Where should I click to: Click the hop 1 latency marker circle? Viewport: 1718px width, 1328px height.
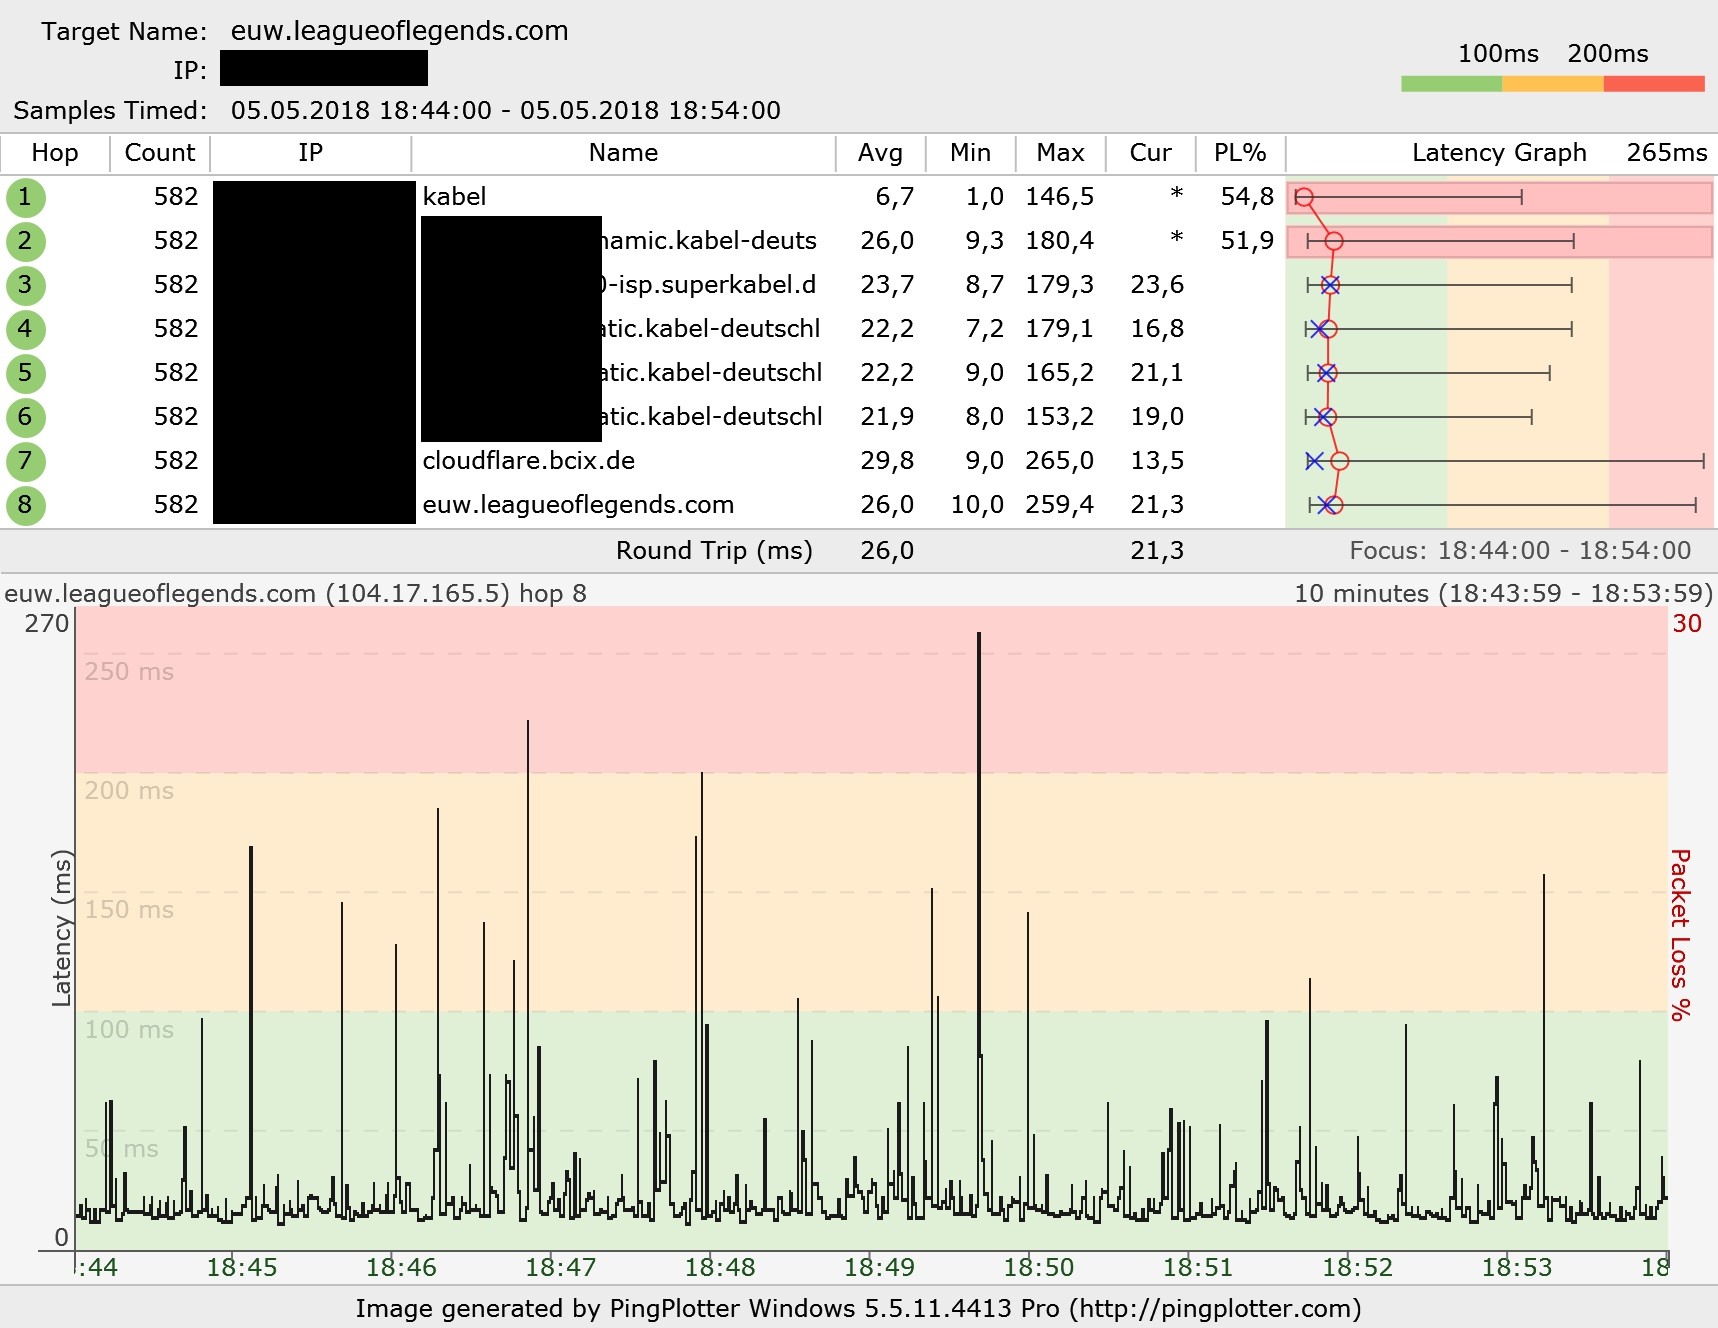(1303, 197)
